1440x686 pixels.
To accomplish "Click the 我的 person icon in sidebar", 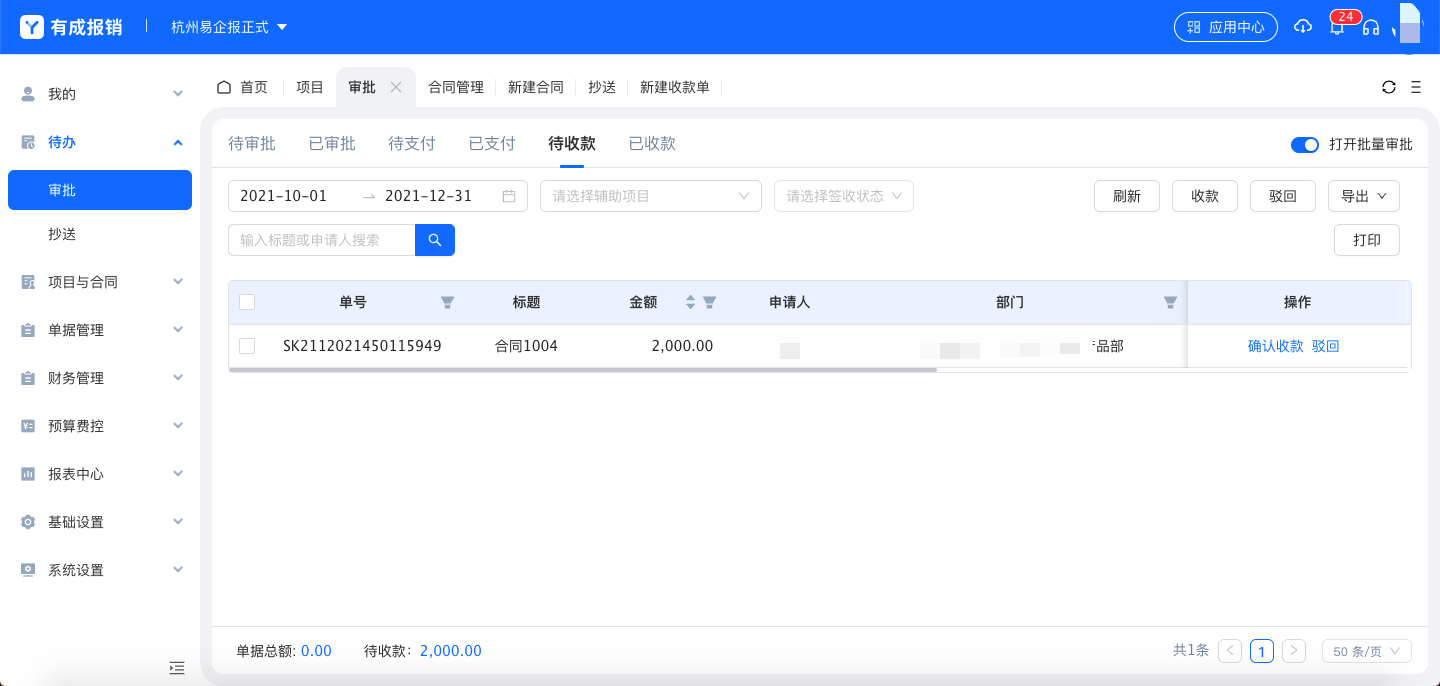I will (29, 94).
